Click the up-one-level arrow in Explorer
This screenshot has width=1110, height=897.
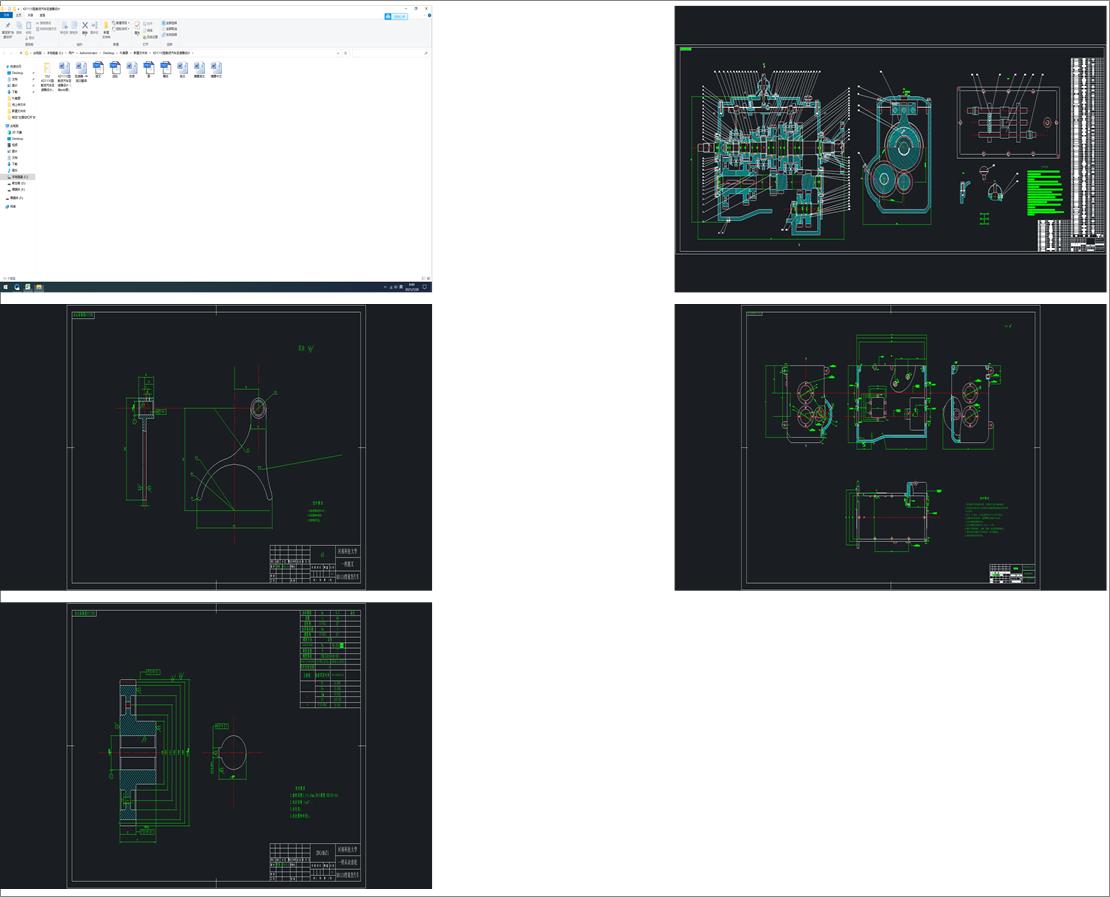coord(21,53)
